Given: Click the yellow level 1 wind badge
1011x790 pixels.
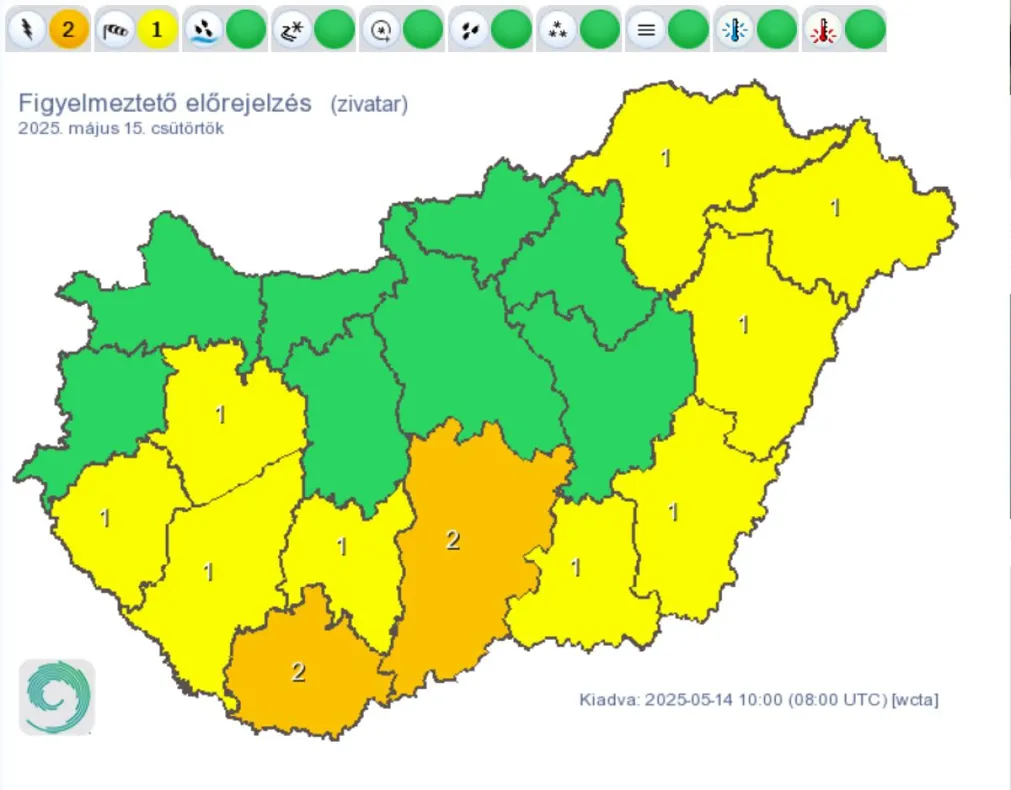Looking at the screenshot, I should tap(157, 30).
